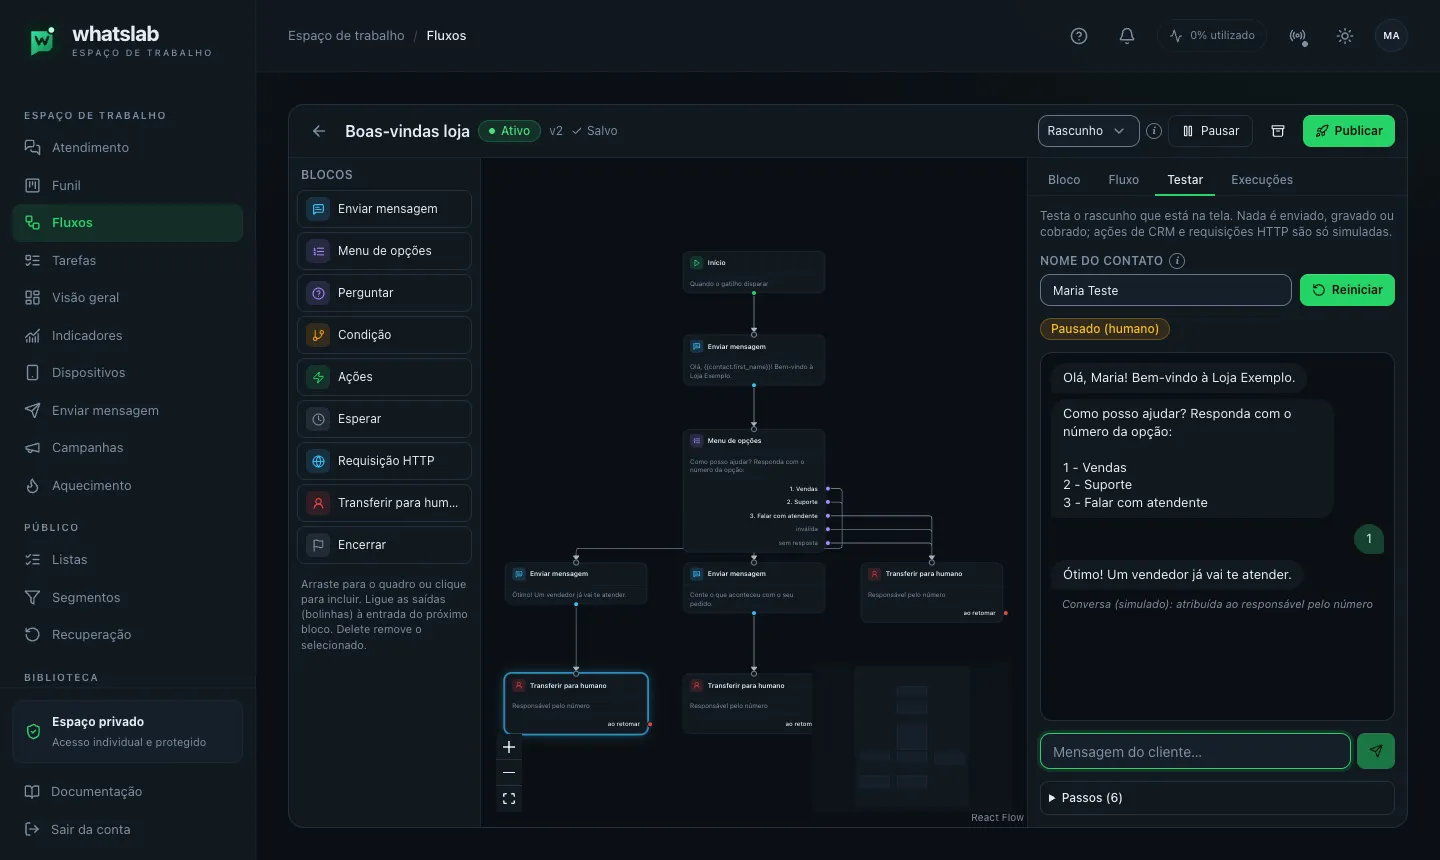Click the 0% utilizado usage indicator

pos(1212,36)
